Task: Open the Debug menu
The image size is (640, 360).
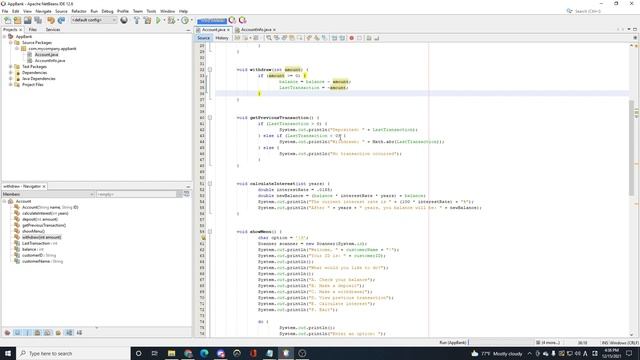Action: [x=107, y=11]
